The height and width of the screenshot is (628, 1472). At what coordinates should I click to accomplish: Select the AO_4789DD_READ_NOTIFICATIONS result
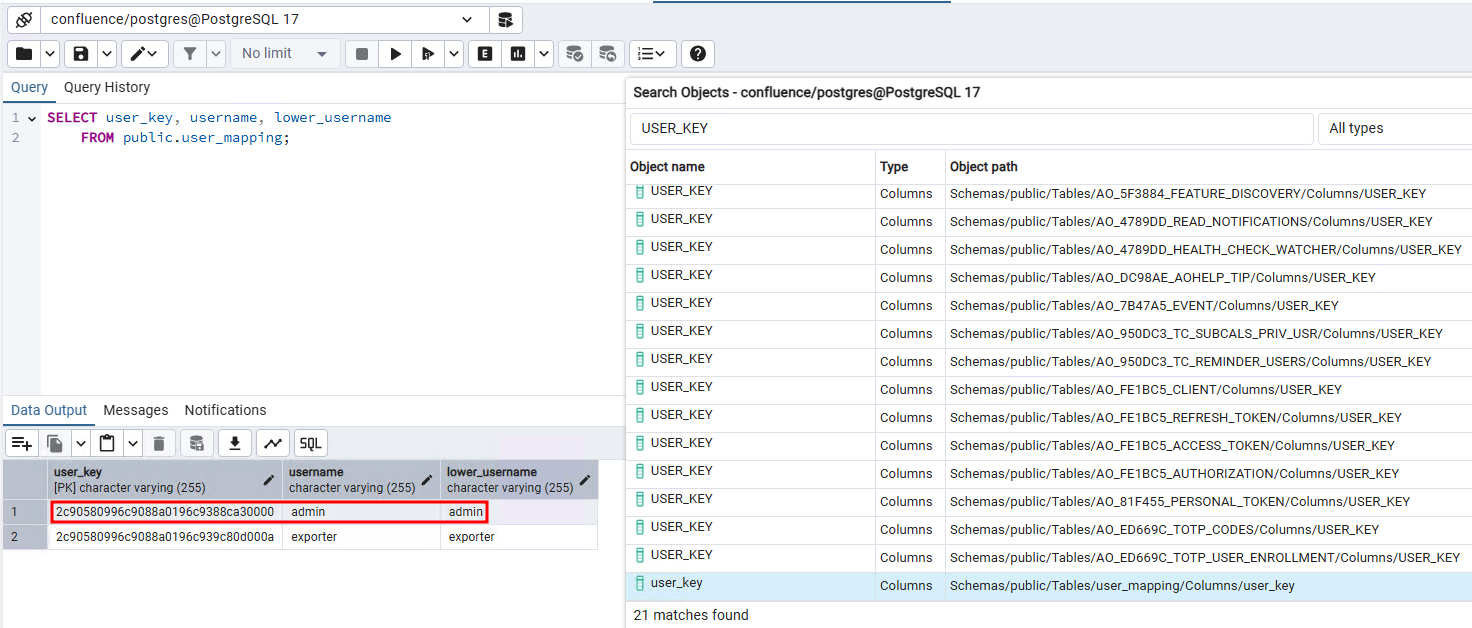pos(1049,221)
